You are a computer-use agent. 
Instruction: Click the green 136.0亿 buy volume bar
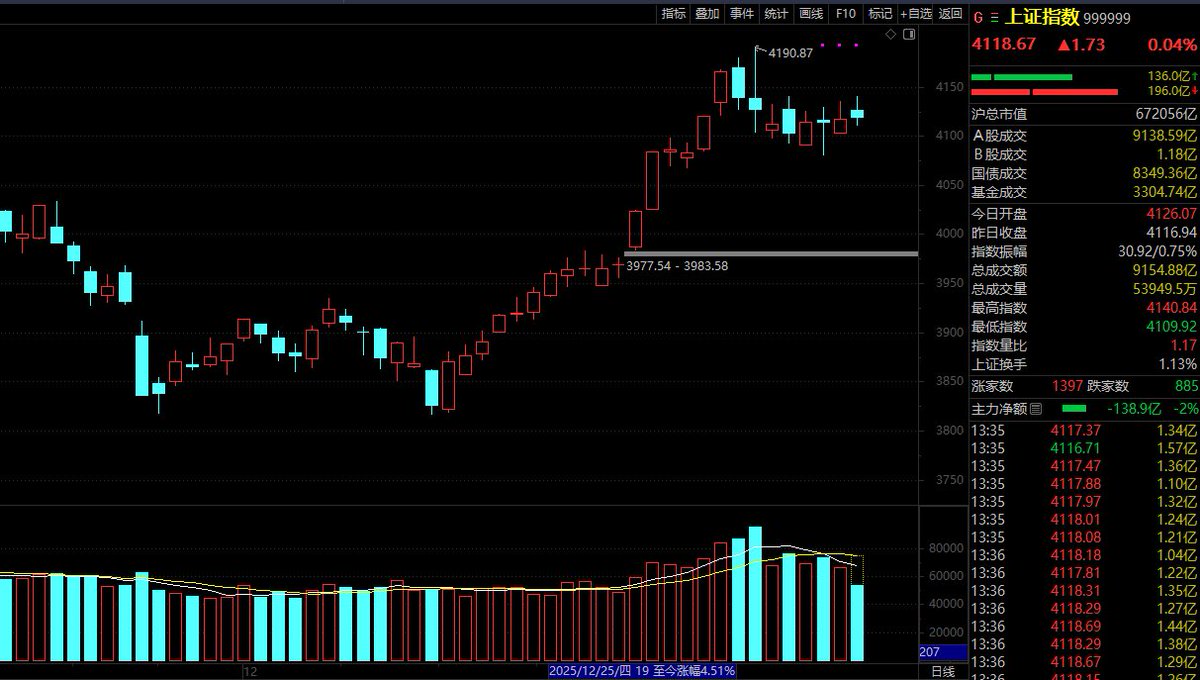pos(1021,77)
